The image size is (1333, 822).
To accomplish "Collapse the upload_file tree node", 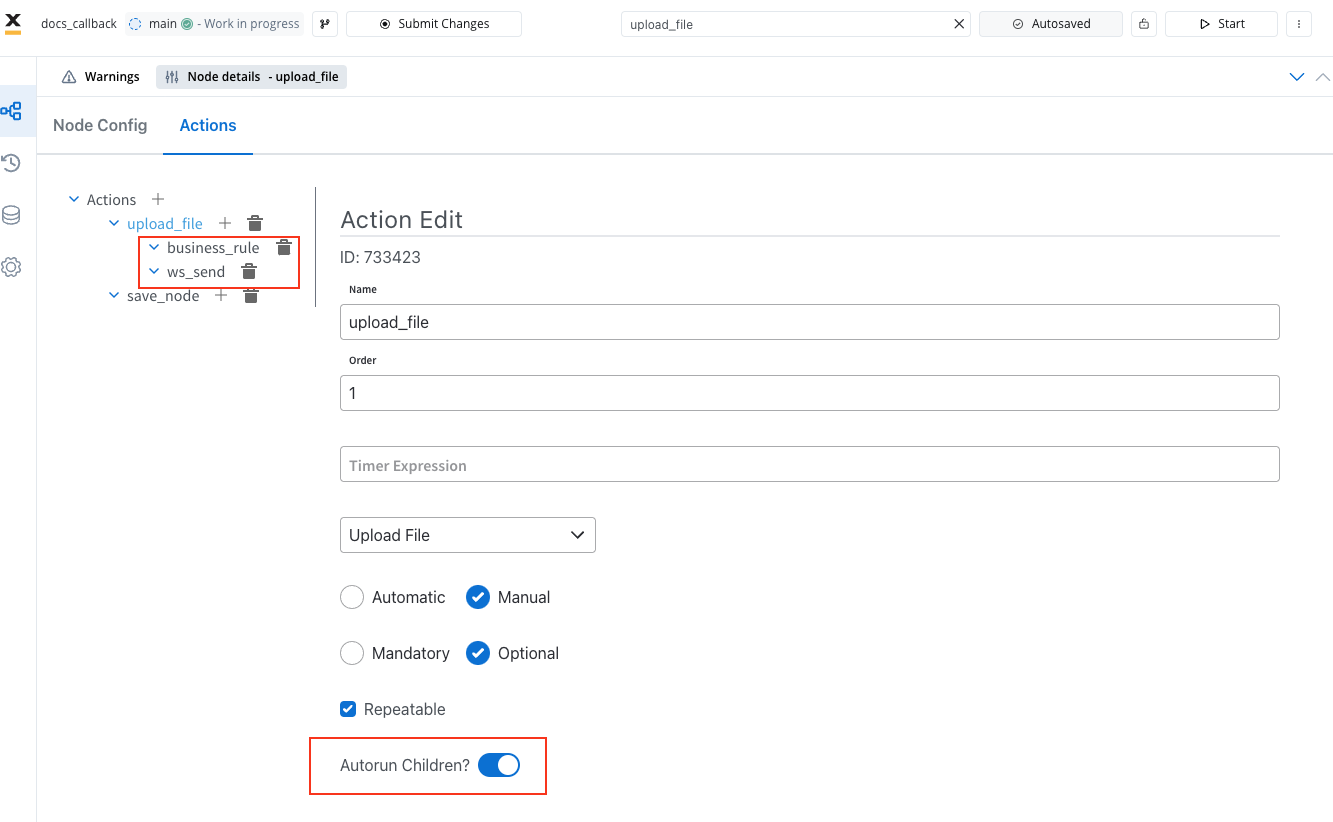I will click(114, 223).
